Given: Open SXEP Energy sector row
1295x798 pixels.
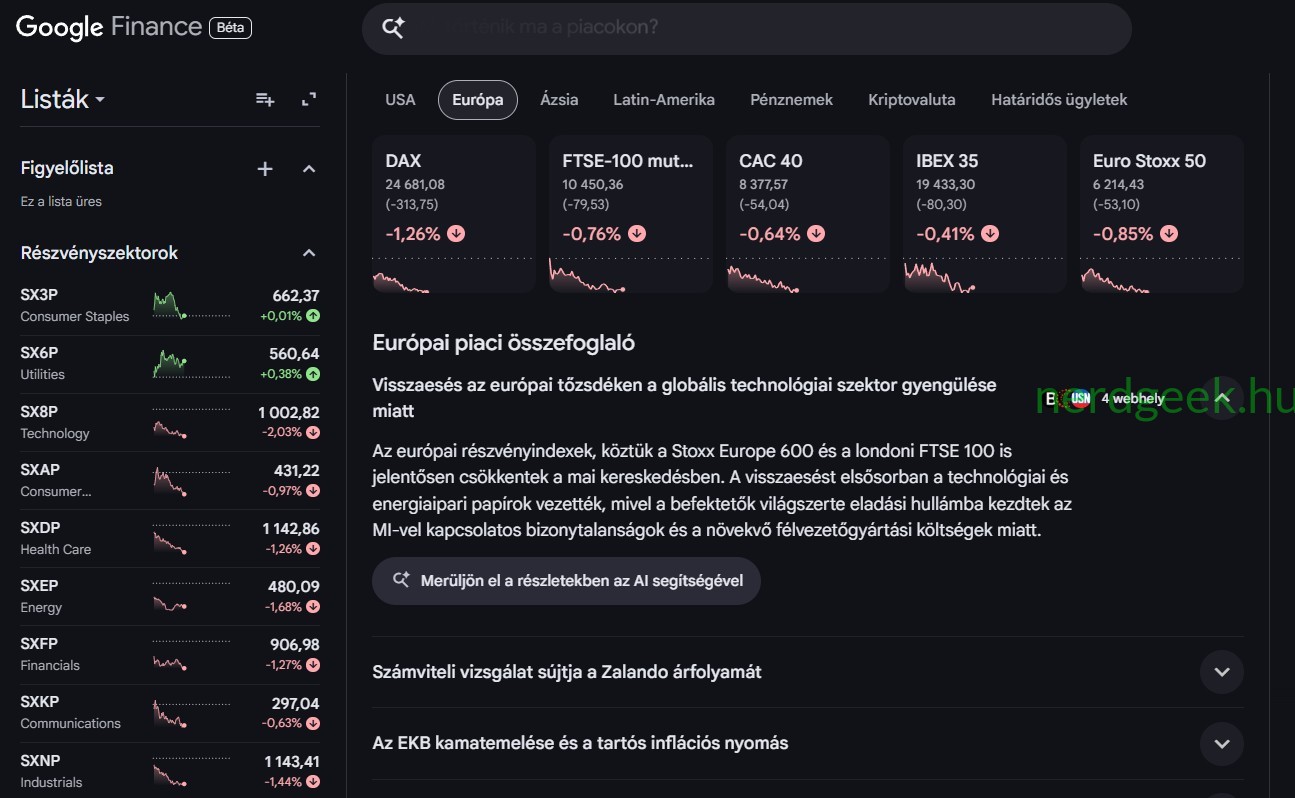Looking at the screenshot, I should coord(170,596).
